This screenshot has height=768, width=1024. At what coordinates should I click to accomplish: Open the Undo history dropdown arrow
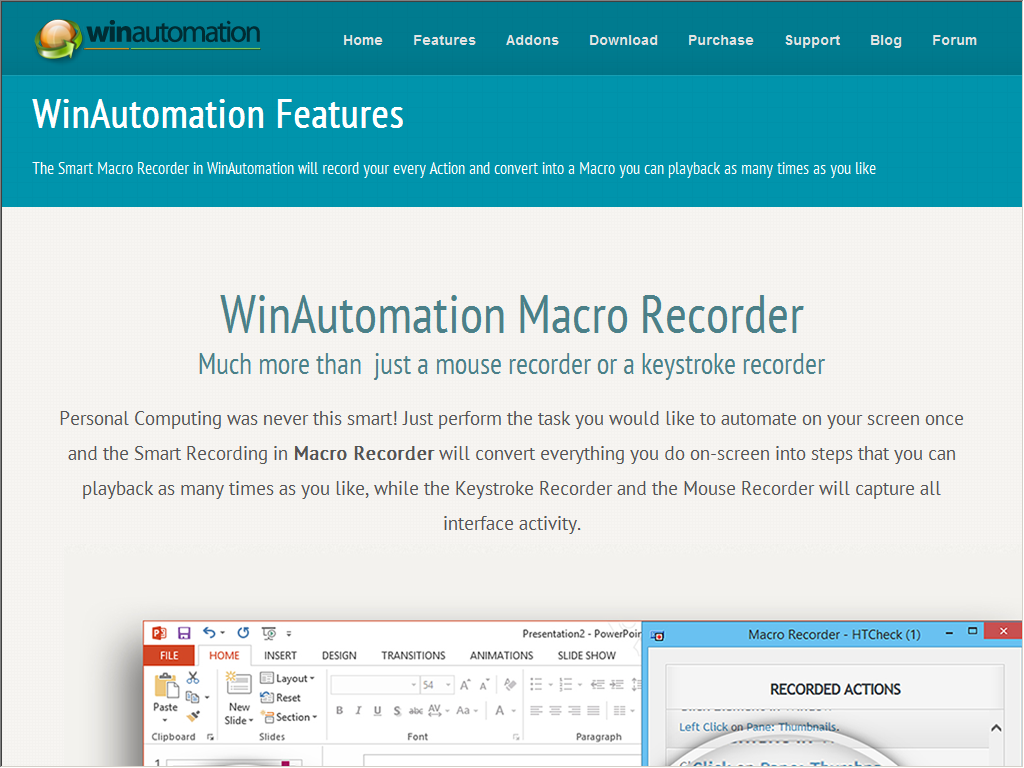(223, 633)
